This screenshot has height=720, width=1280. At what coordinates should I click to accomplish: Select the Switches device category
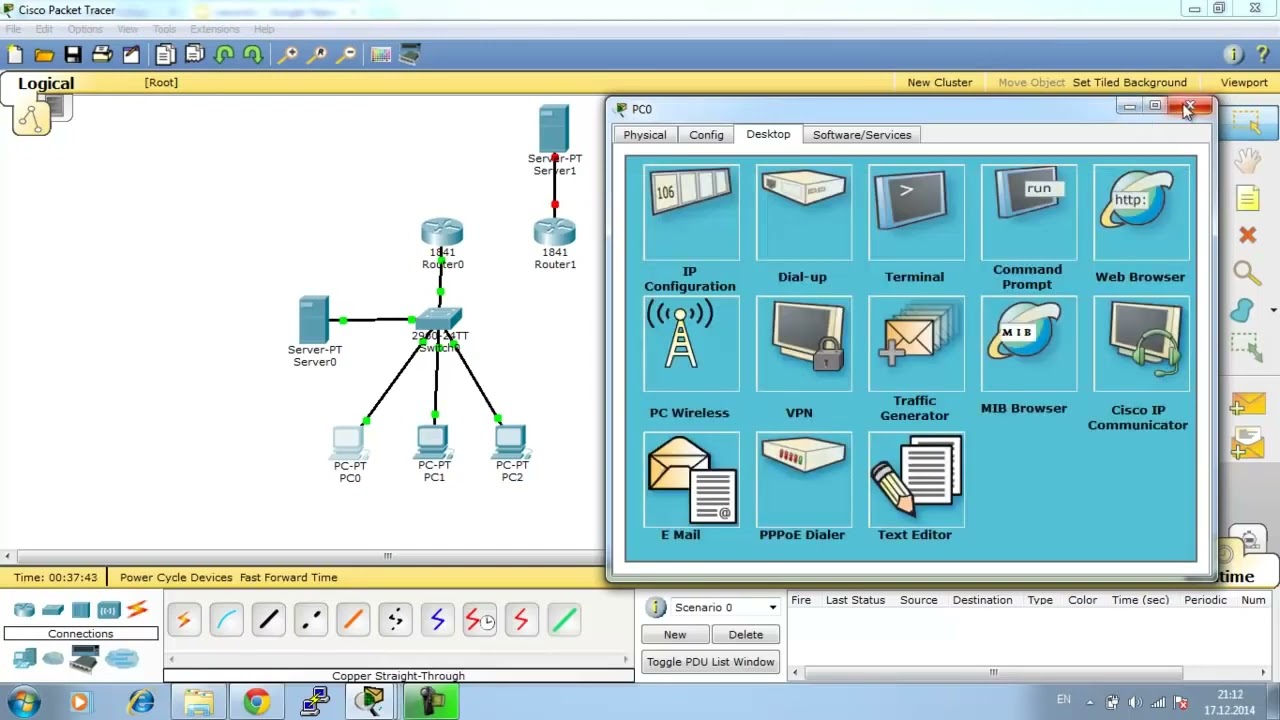53,610
